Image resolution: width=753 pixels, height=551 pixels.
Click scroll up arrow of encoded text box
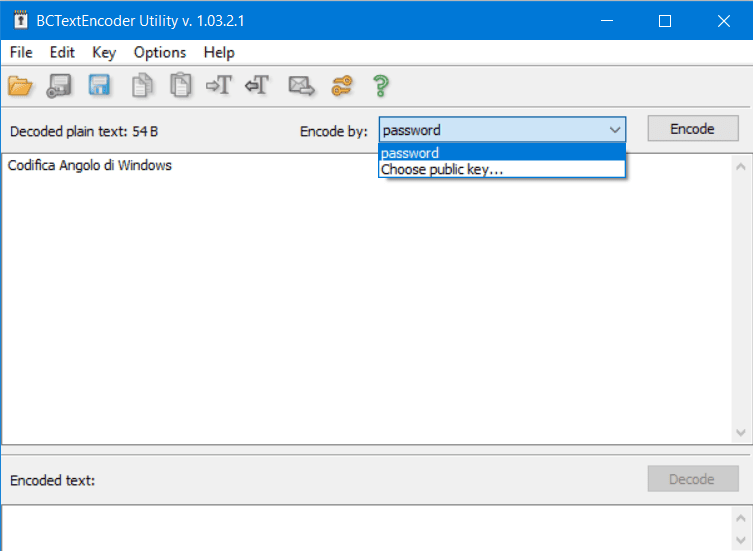[741, 518]
